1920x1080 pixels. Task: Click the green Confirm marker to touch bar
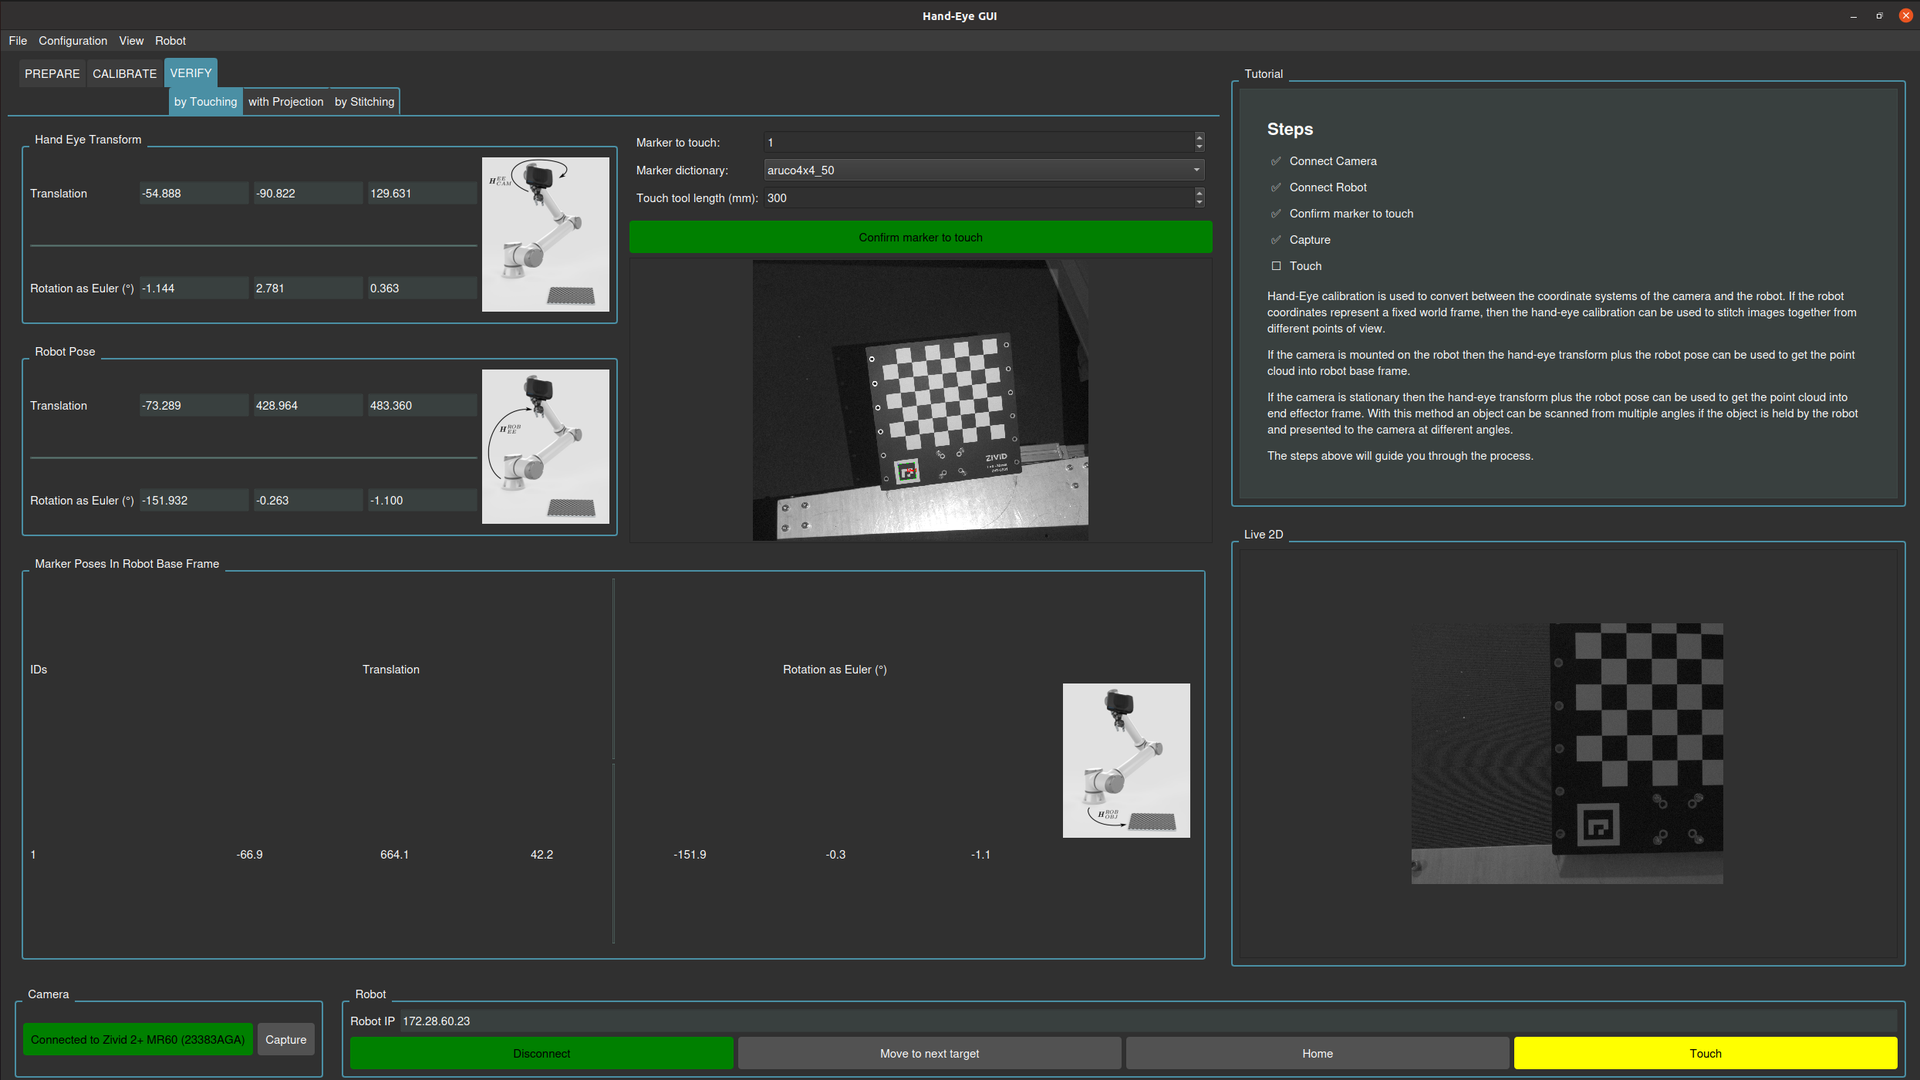click(920, 237)
